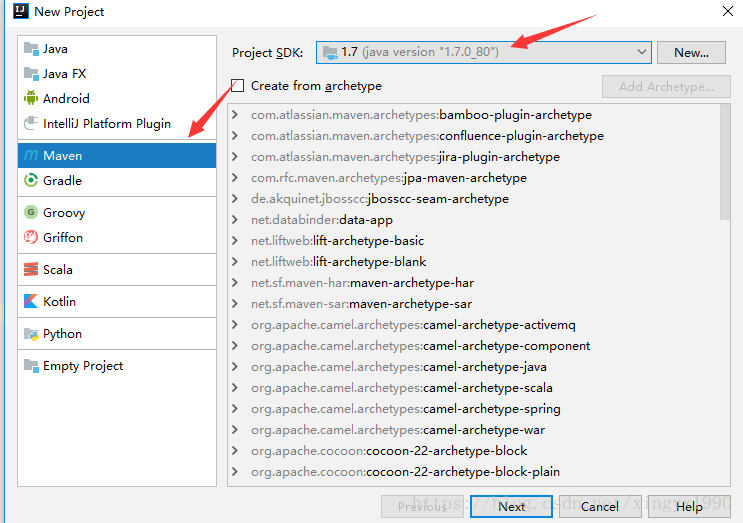Image resolution: width=743 pixels, height=523 pixels.
Task: Select IntelliJ Platform Plugin project type
Action: point(107,124)
